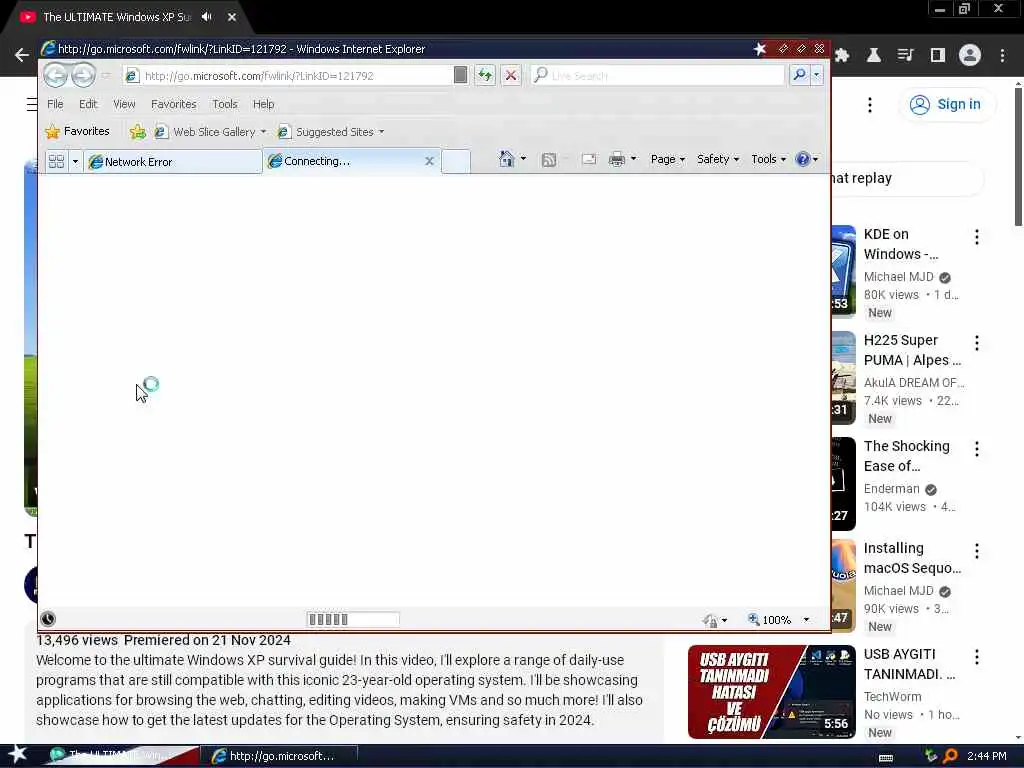Click the Internet Explorer forward arrow button
Screen dimensions: 1024x768
coord(83,76)
